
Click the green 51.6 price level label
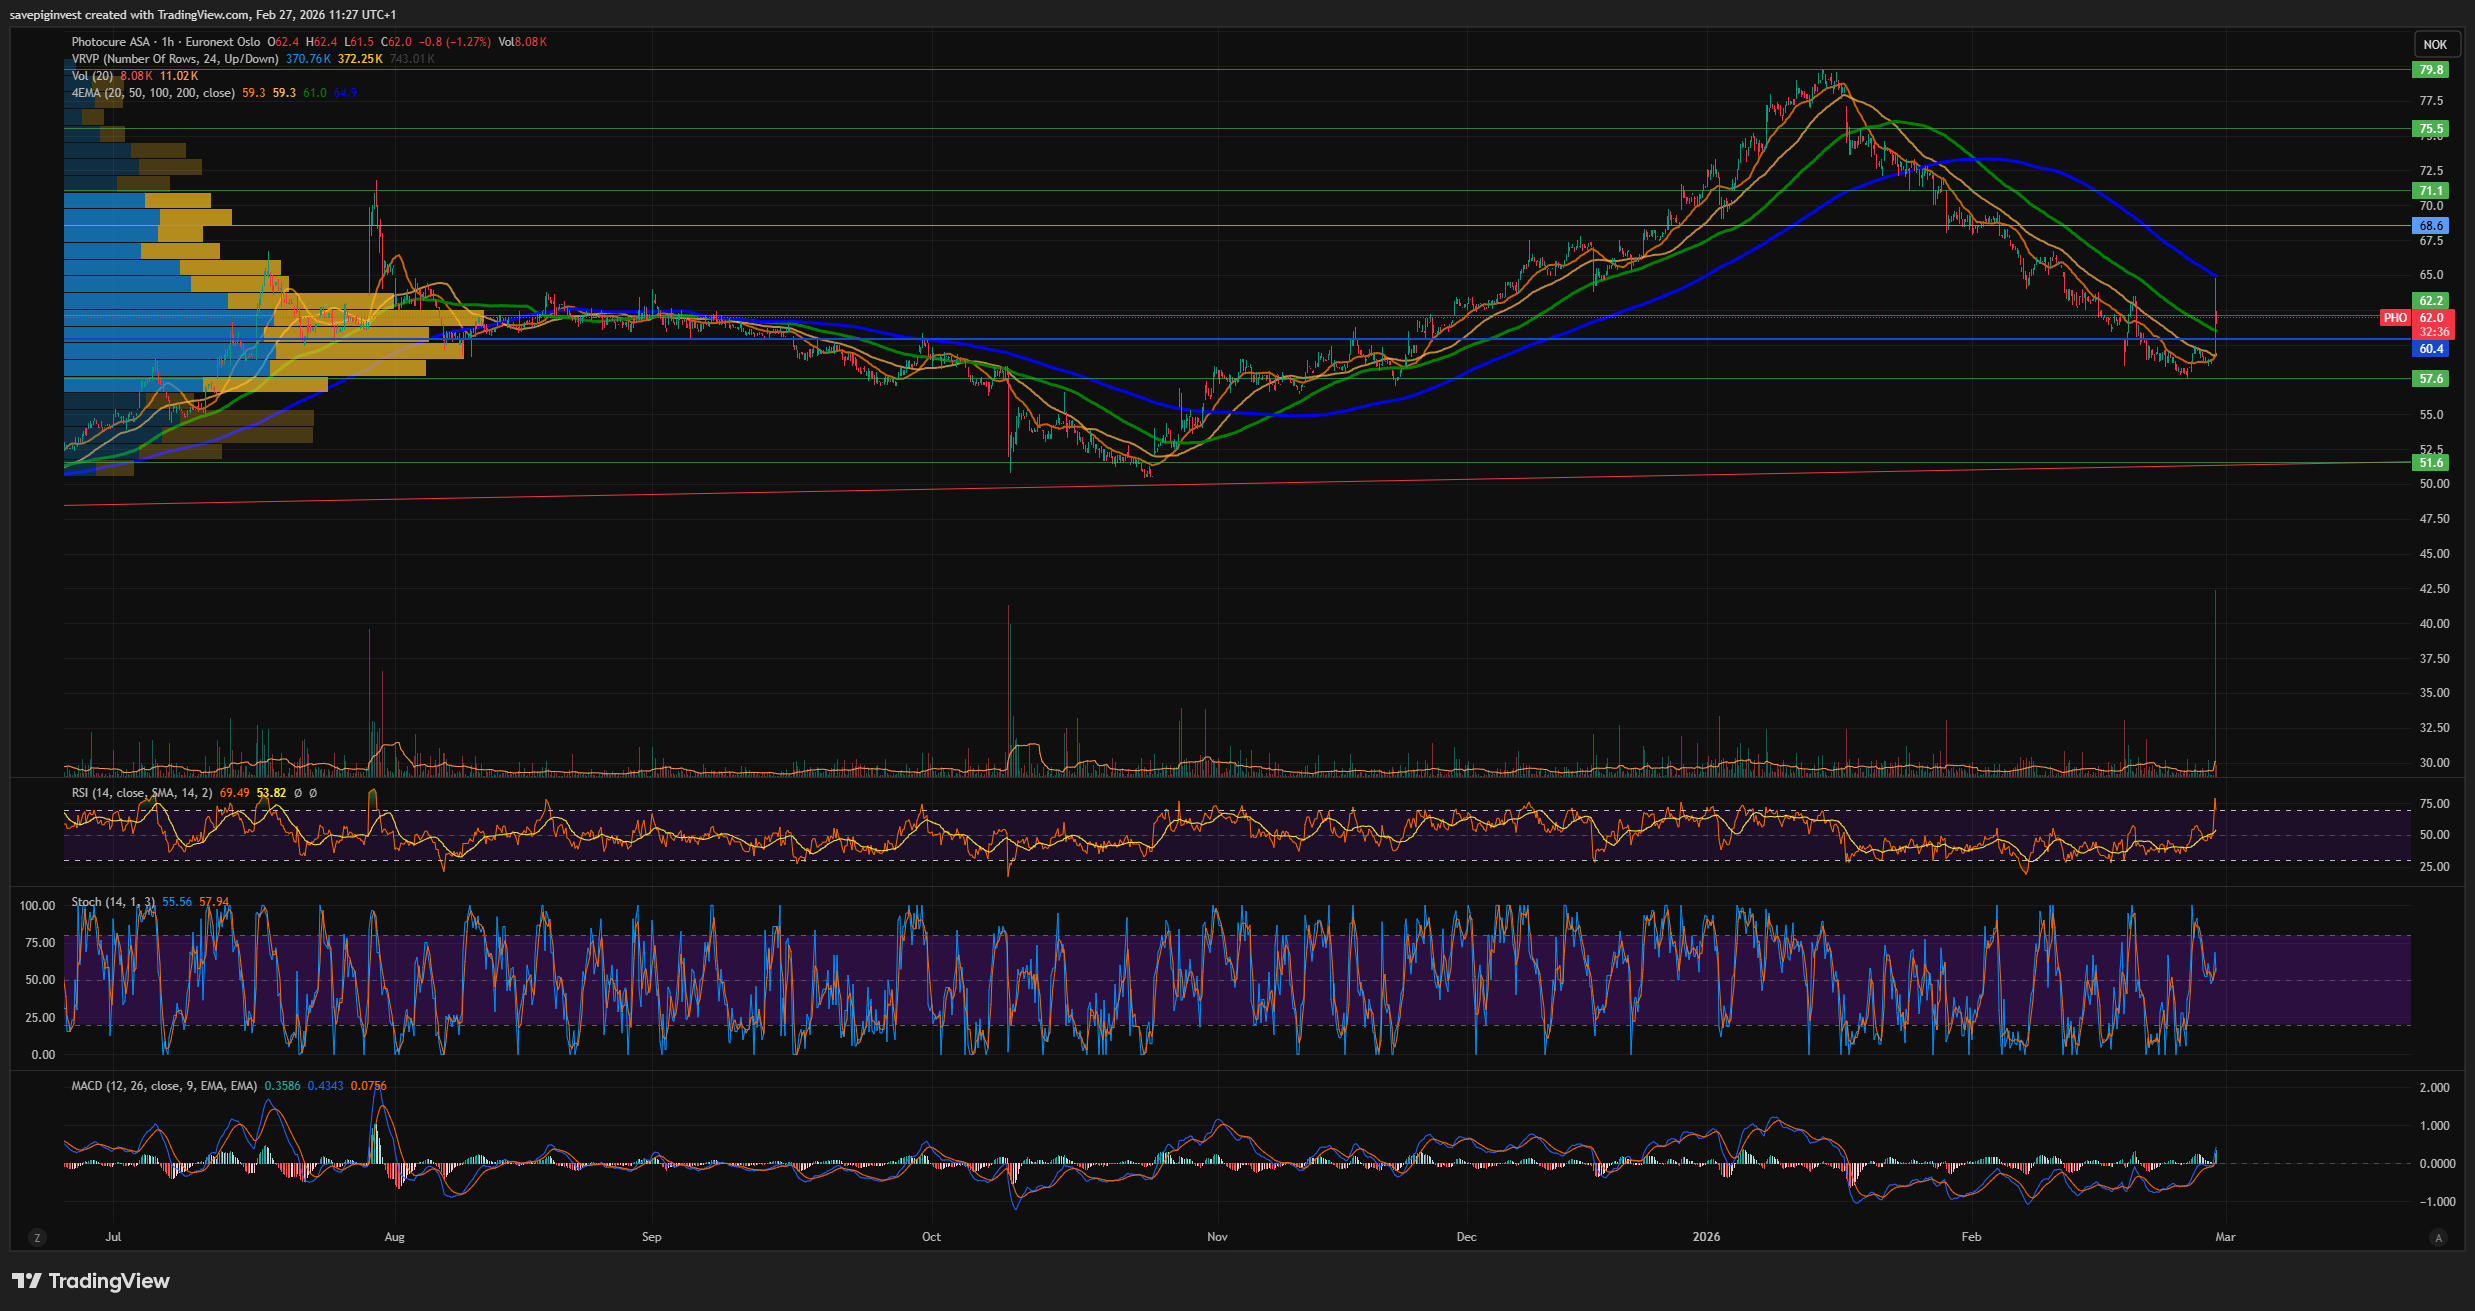2431,462
